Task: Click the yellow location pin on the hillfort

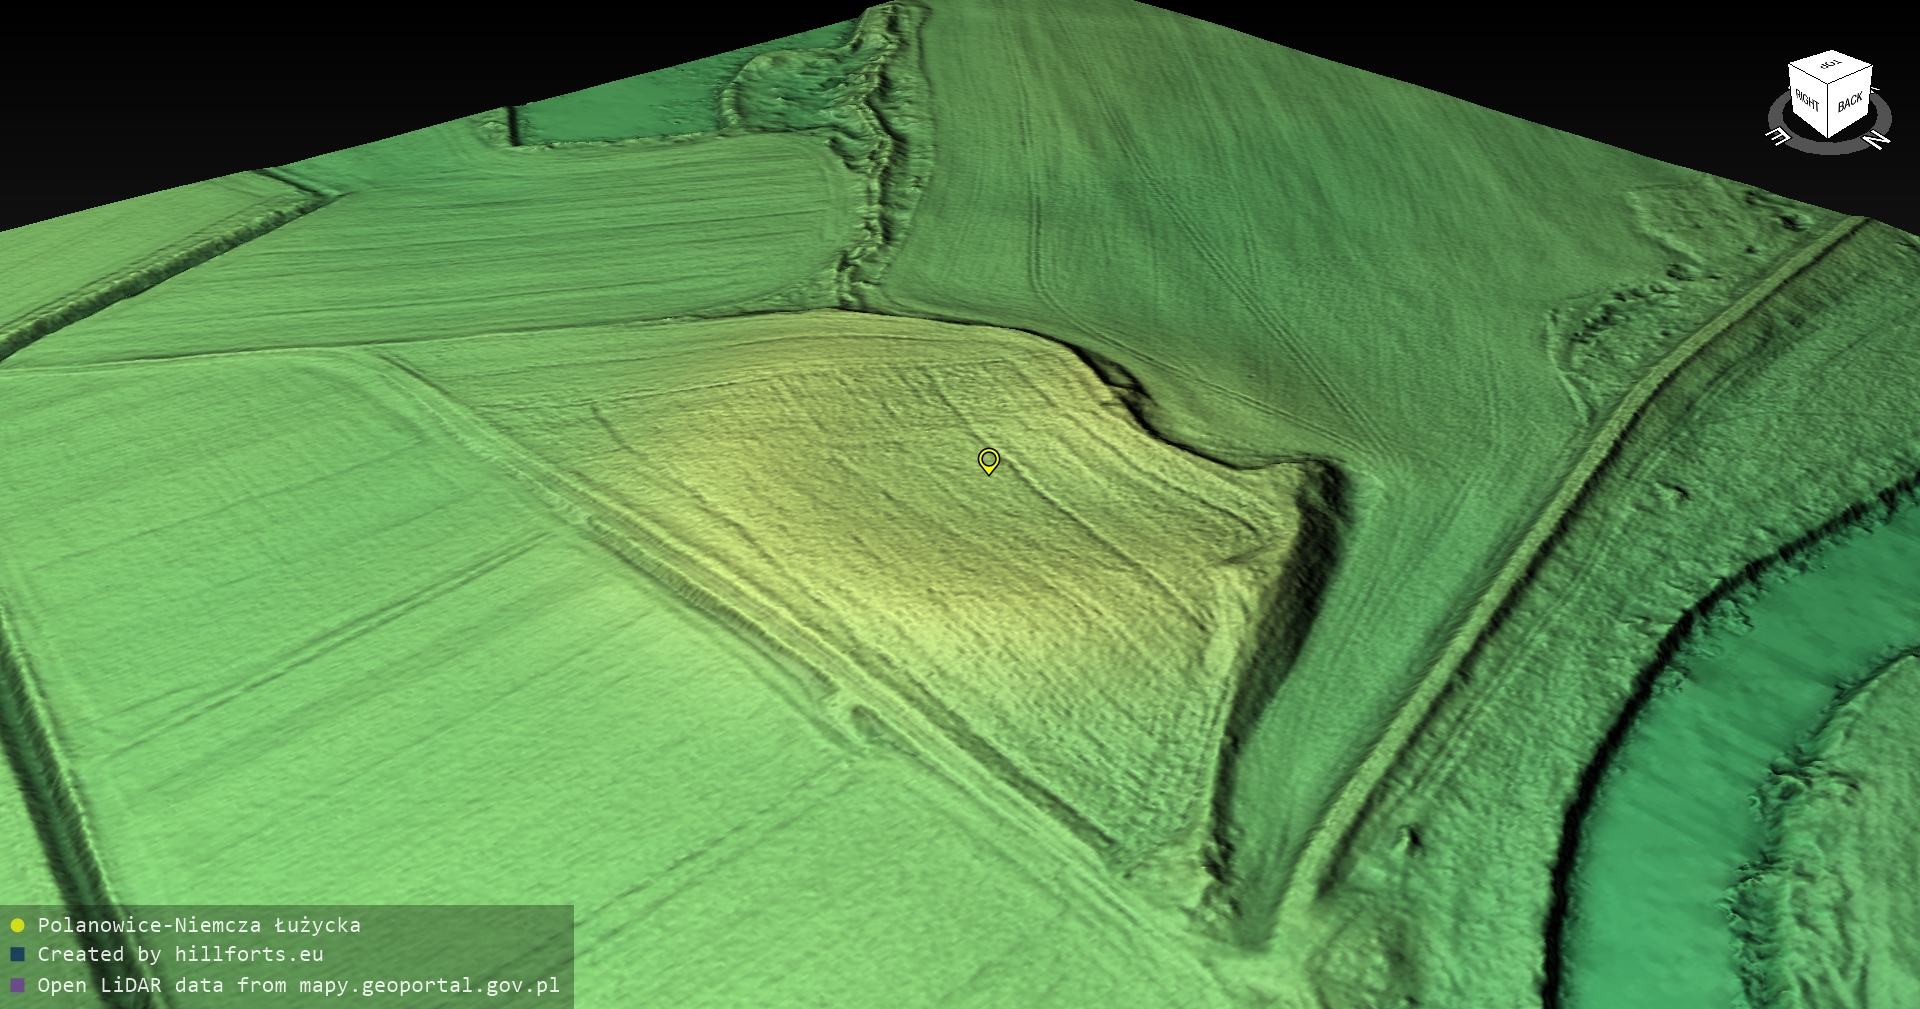Action: (x=988, y=460)
